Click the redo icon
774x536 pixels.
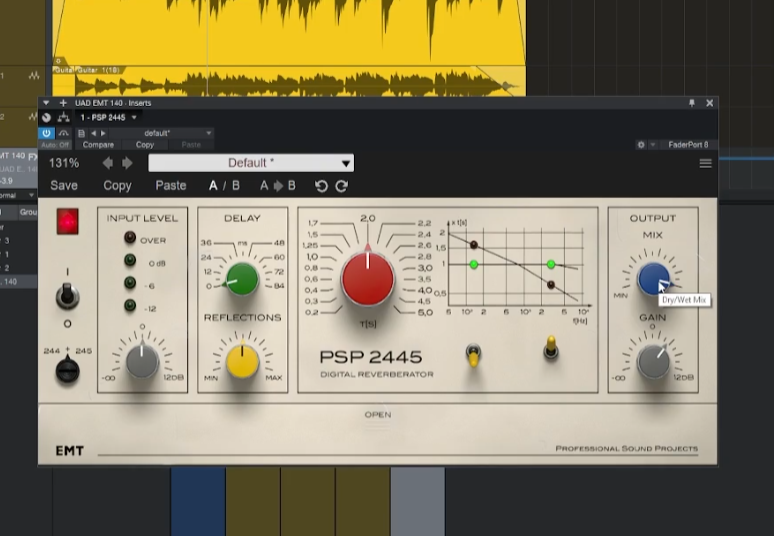(342, 186)
